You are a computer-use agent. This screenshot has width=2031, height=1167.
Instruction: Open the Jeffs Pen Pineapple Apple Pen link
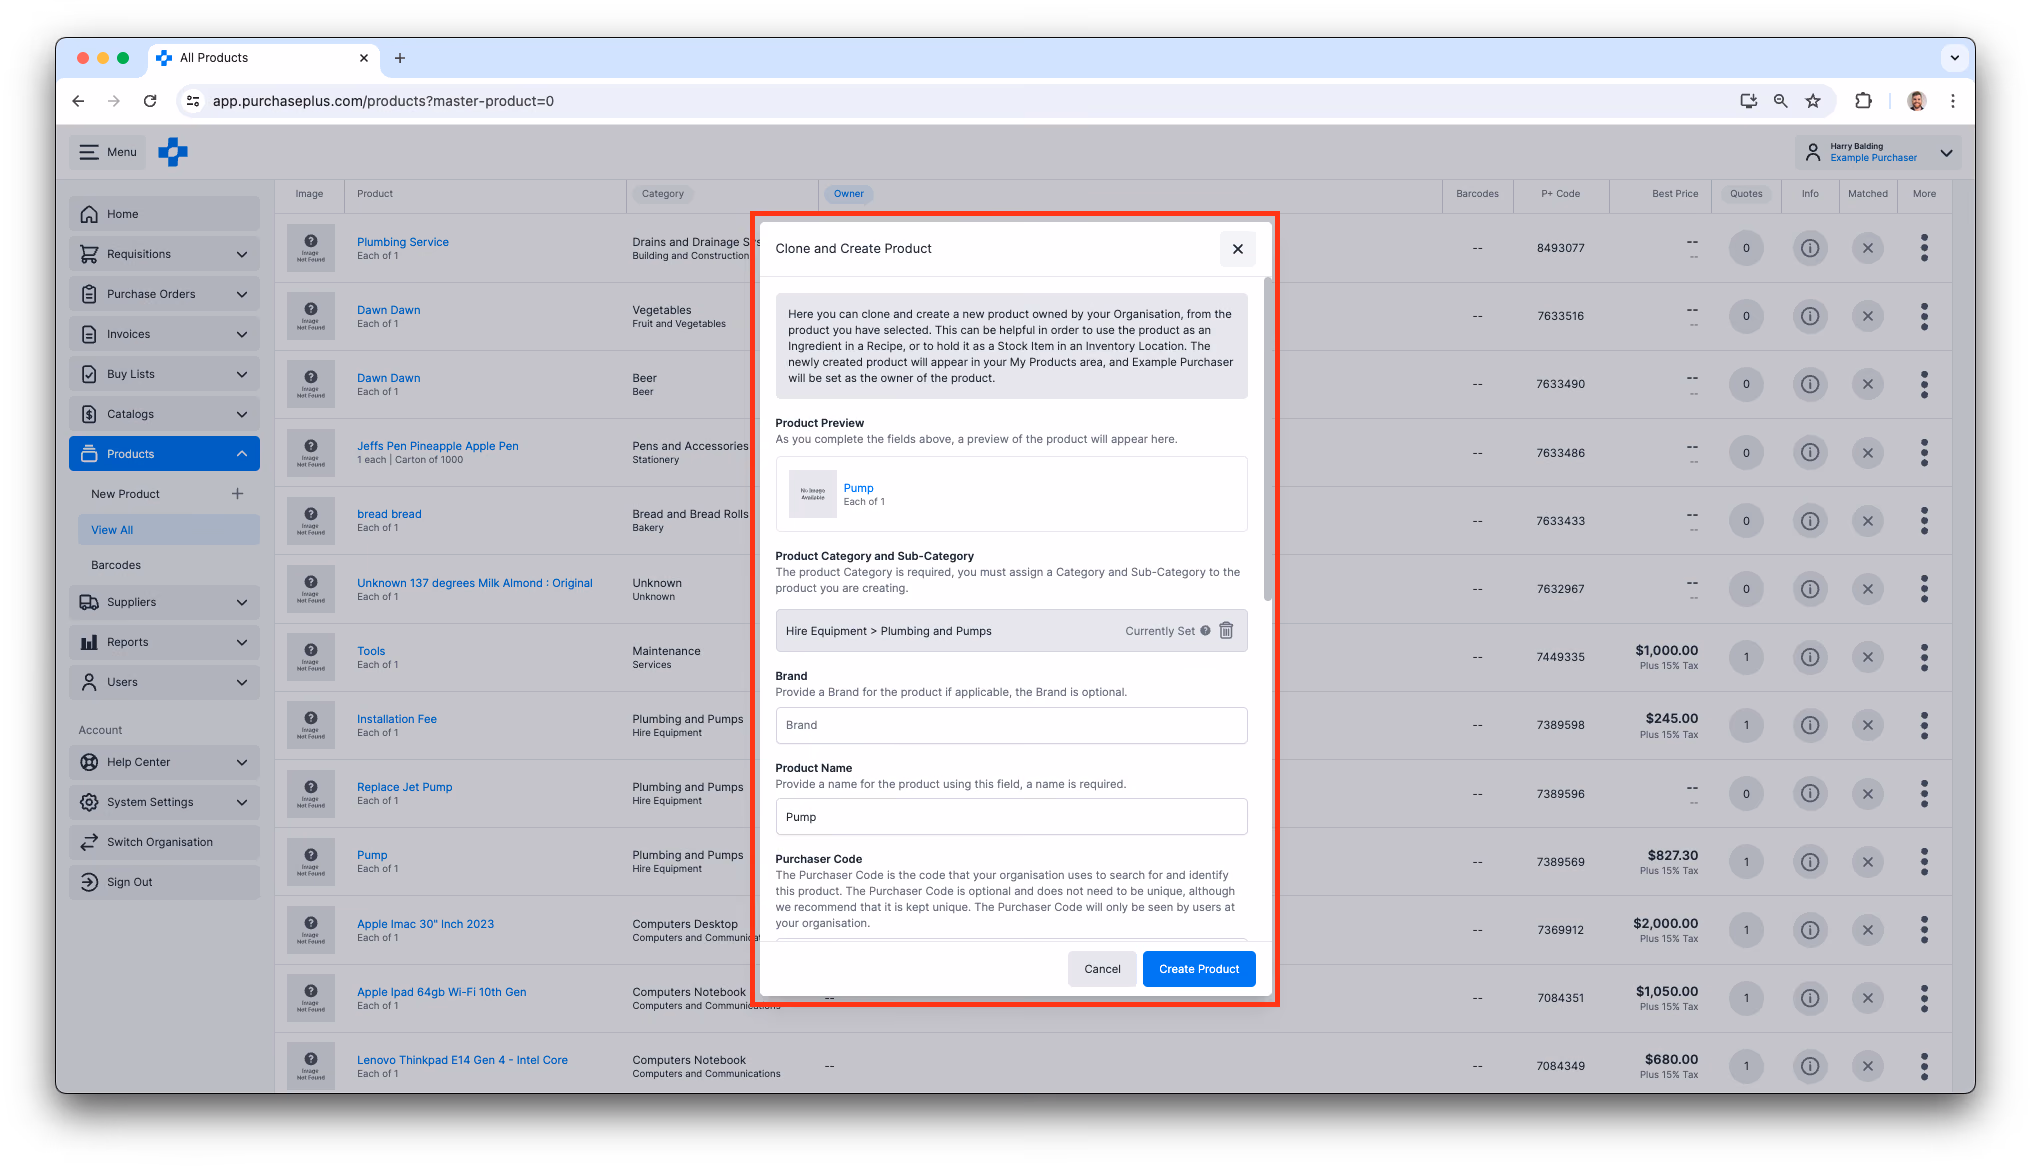(x=437, y=446)
